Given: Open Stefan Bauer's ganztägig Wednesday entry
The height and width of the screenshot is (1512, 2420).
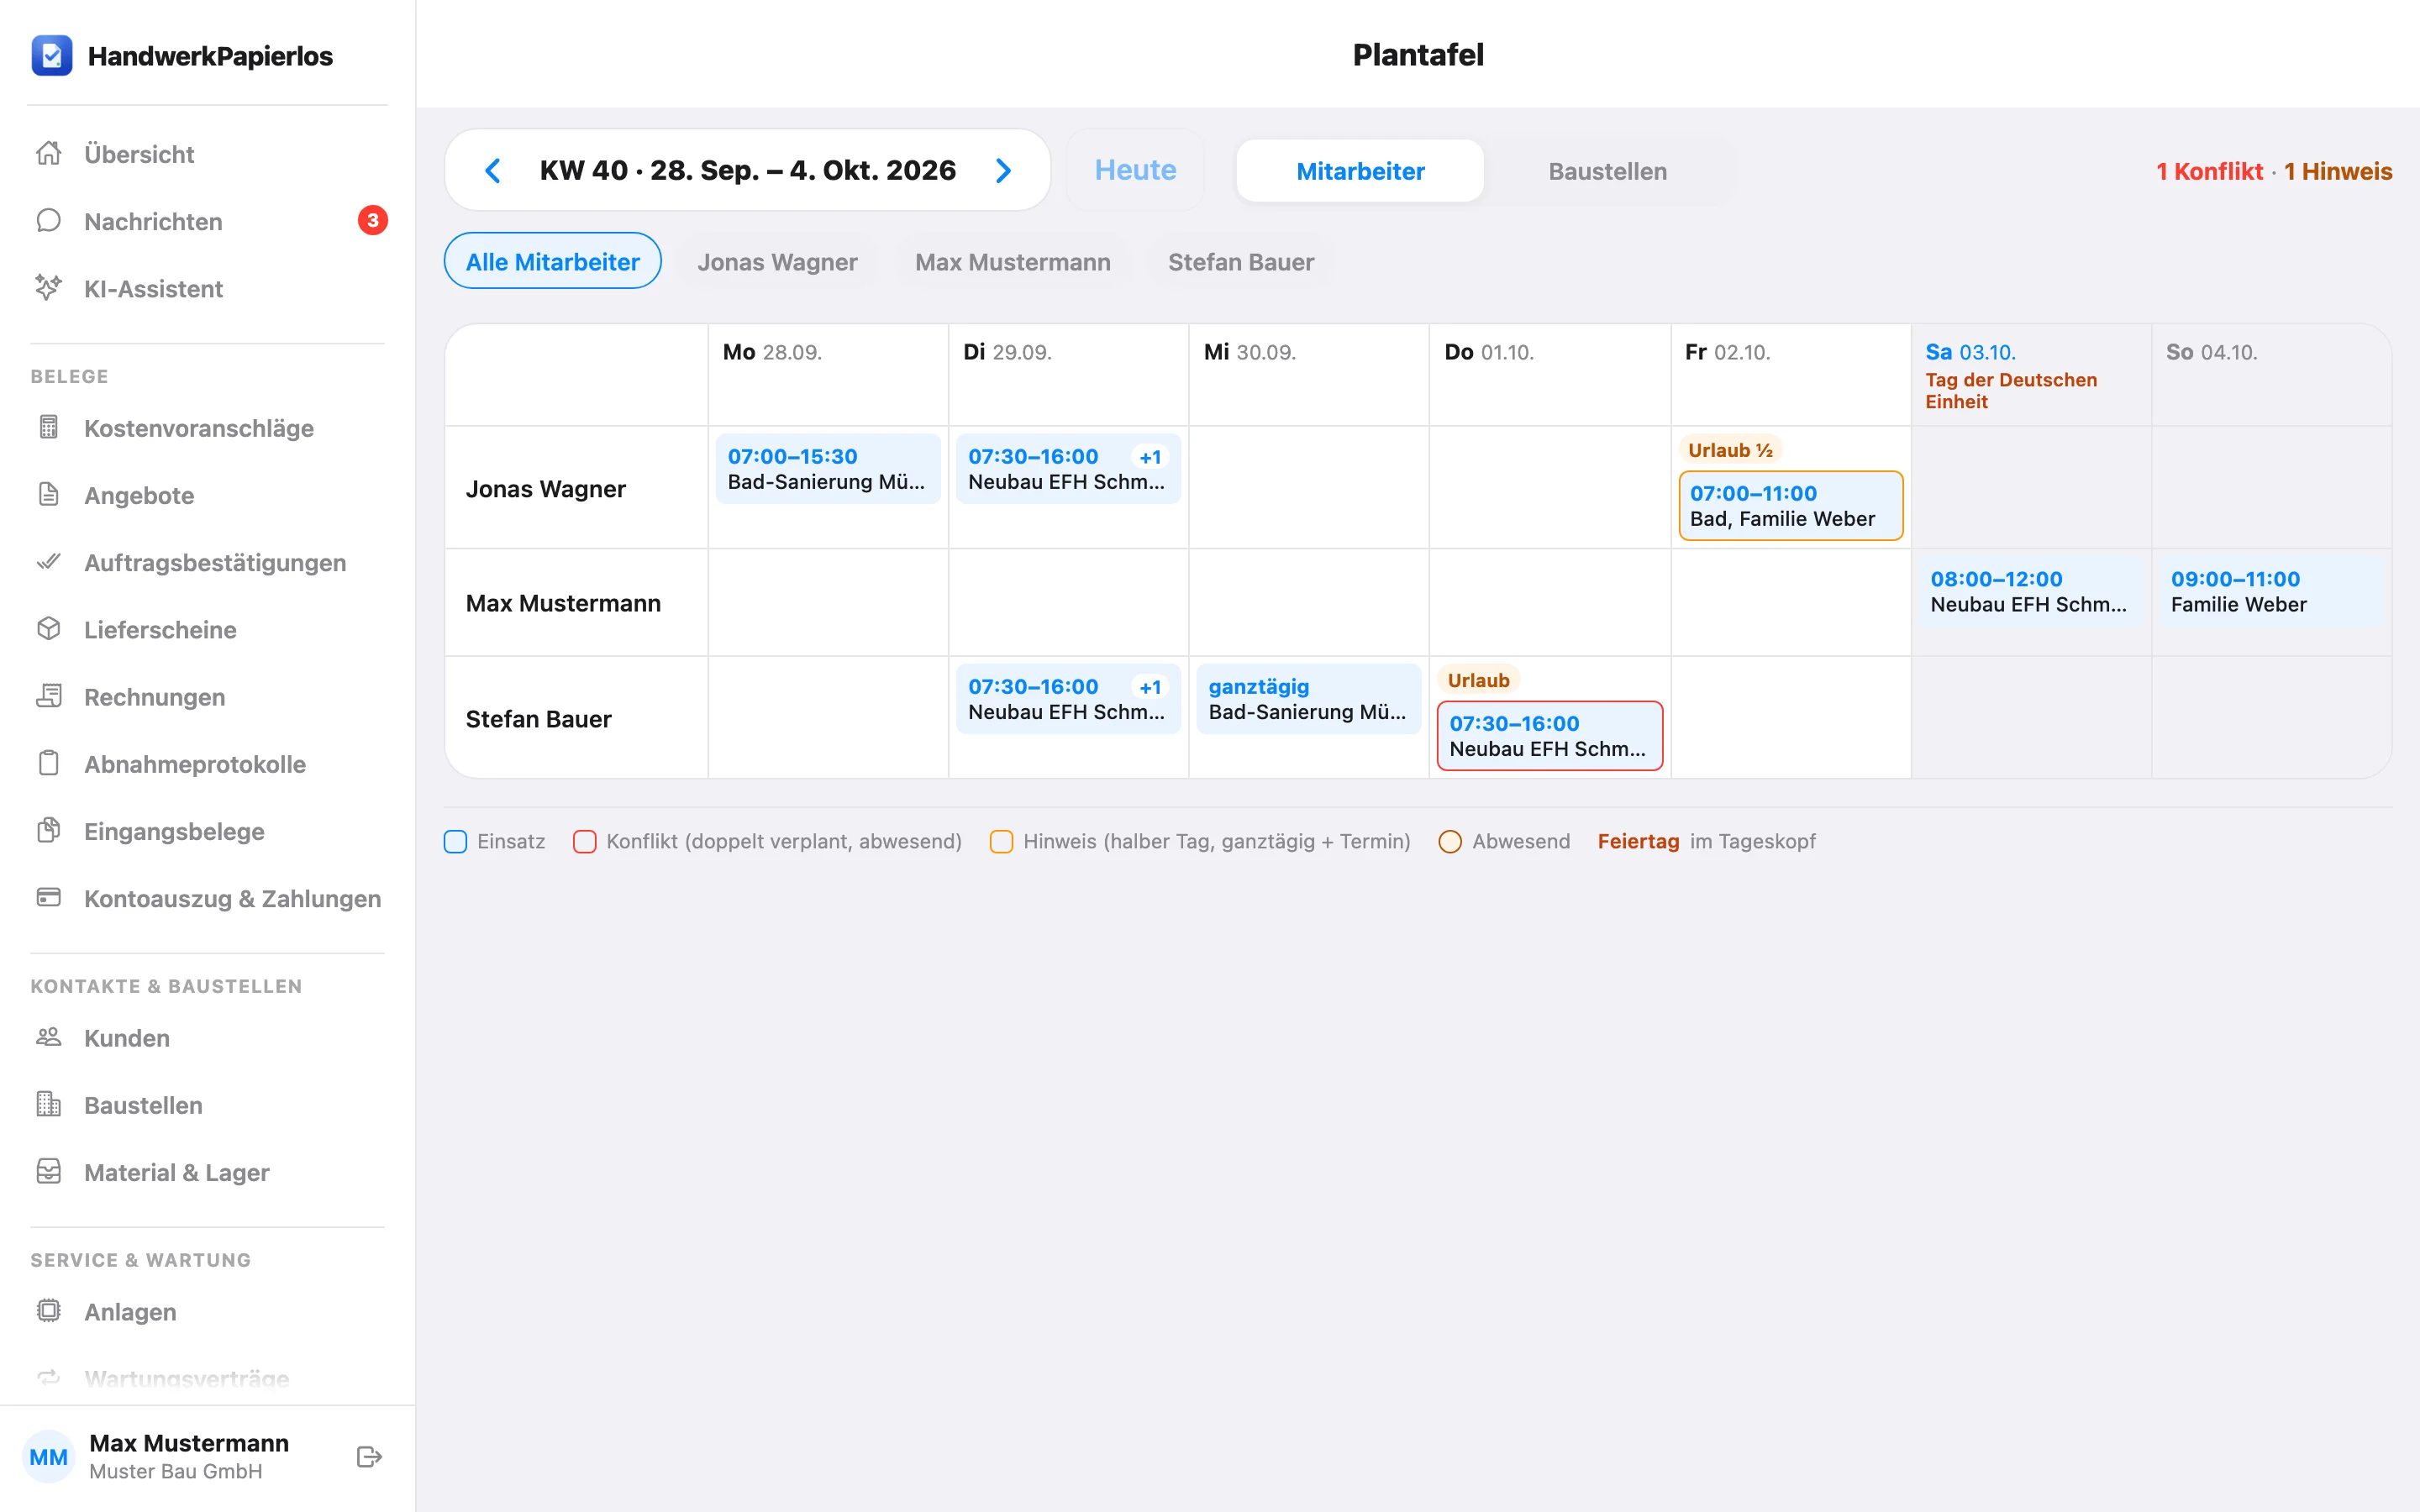Looking at the screenshot, I should click(1308, 698).
